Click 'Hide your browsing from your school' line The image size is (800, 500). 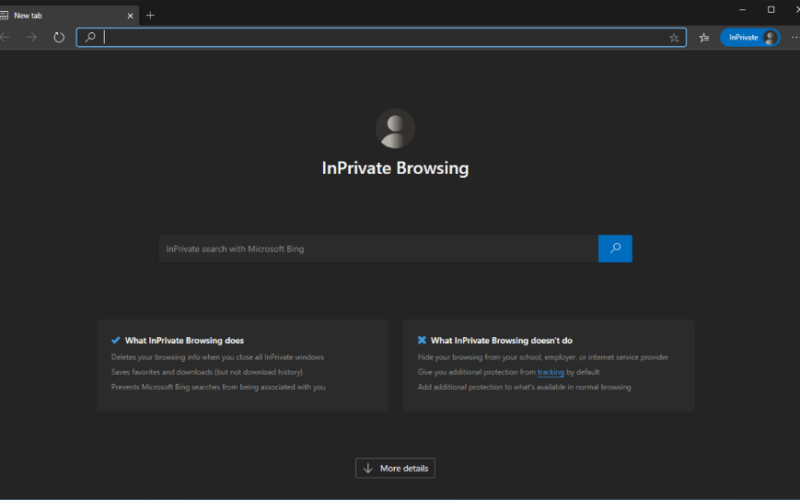point(543,357)
